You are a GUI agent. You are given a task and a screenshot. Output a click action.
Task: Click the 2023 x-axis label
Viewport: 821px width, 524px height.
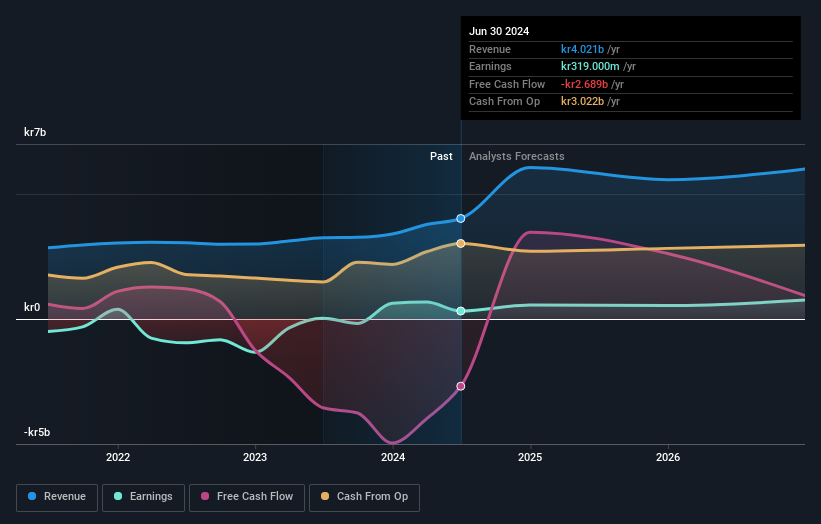[255, 457]
